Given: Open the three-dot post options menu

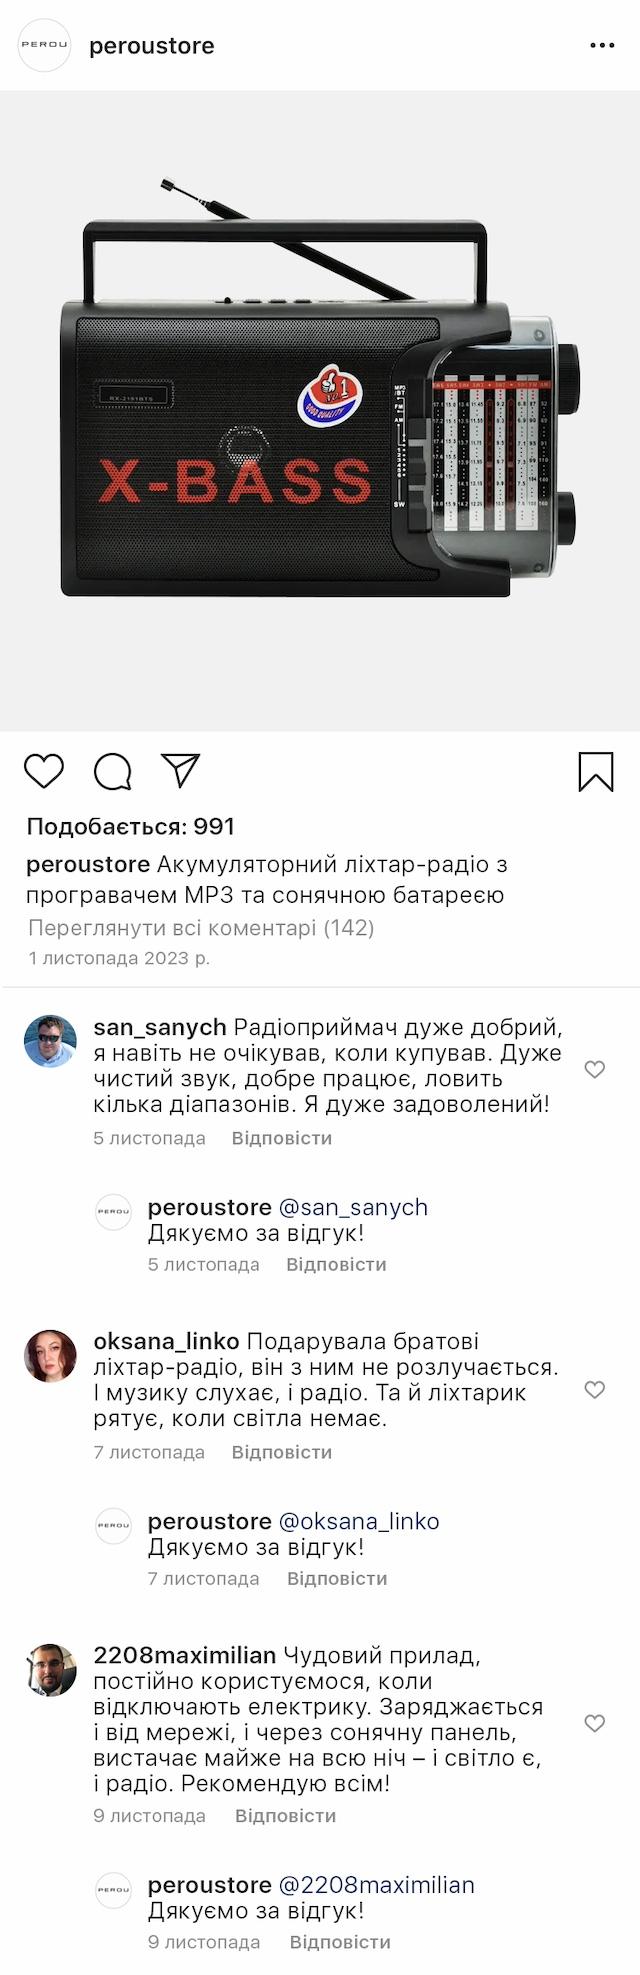Looking at the screenshot, I should tap(602, 46).
